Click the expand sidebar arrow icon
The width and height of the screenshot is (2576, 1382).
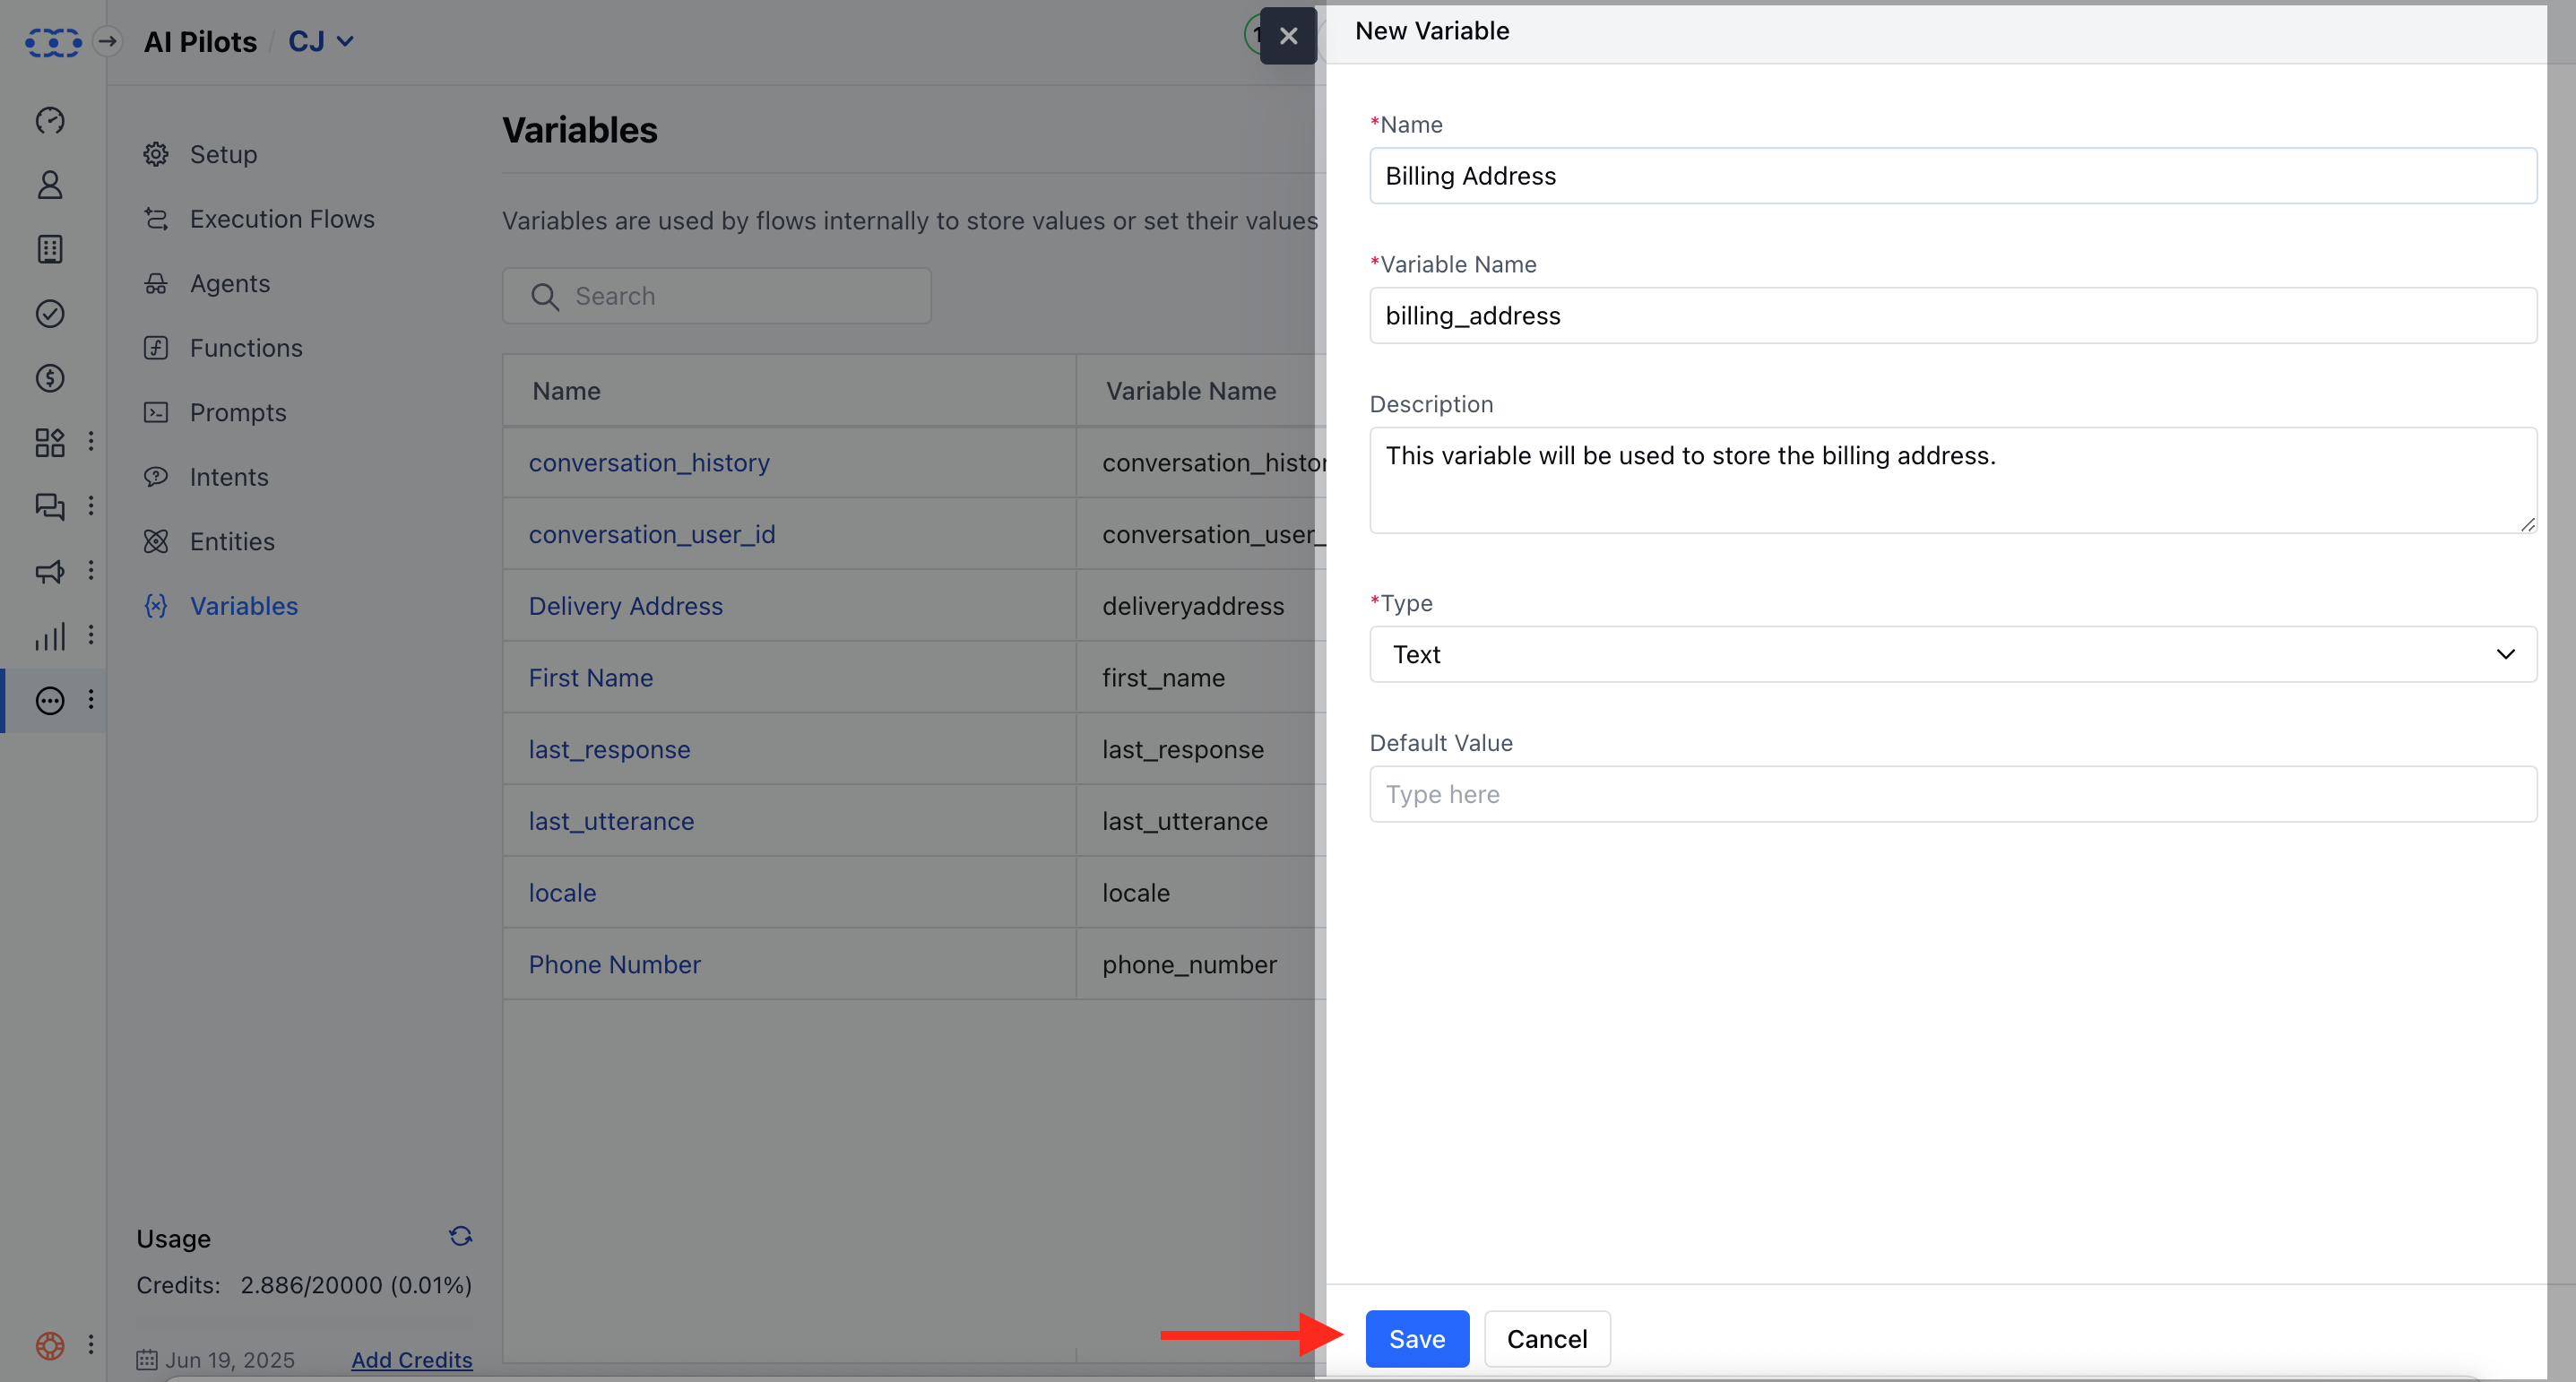107,42
